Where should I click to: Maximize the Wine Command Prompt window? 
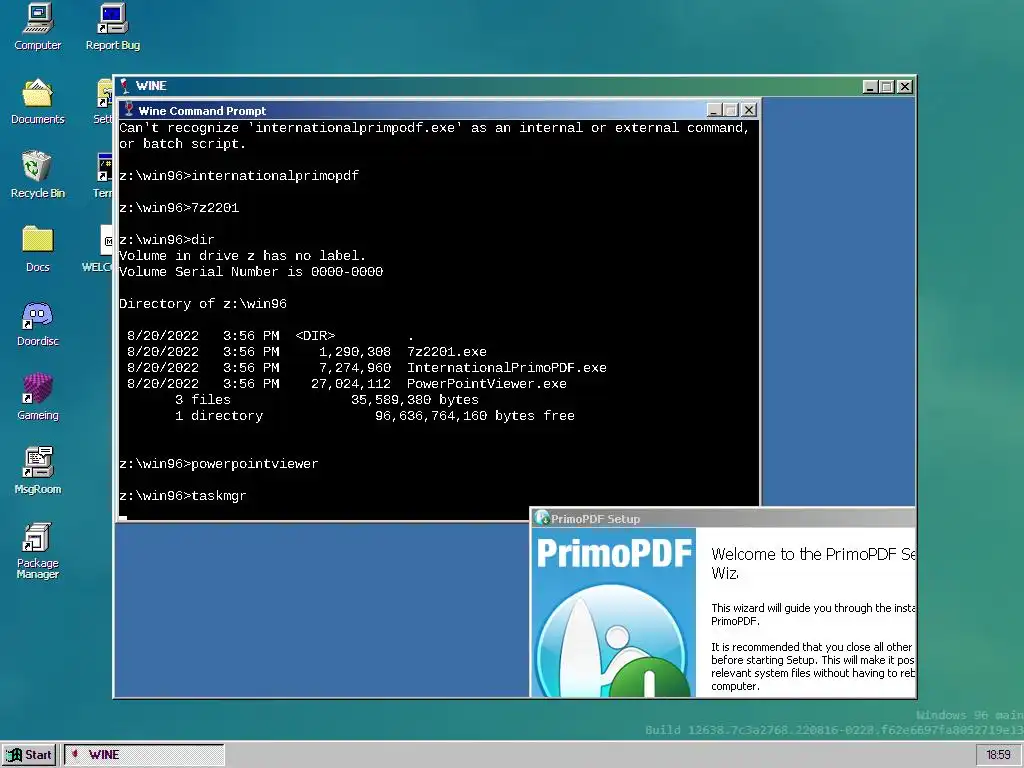[731, 110]
